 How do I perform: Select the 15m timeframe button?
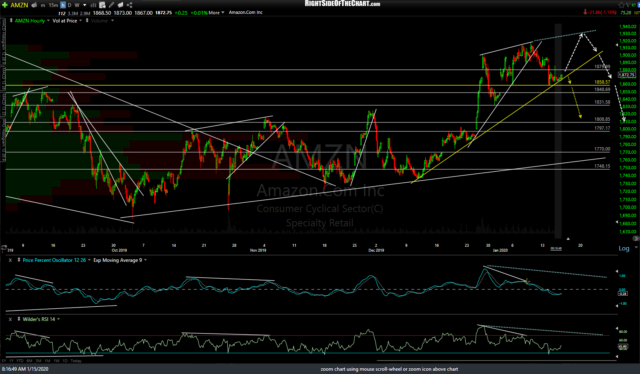click(x=53, y=5)
